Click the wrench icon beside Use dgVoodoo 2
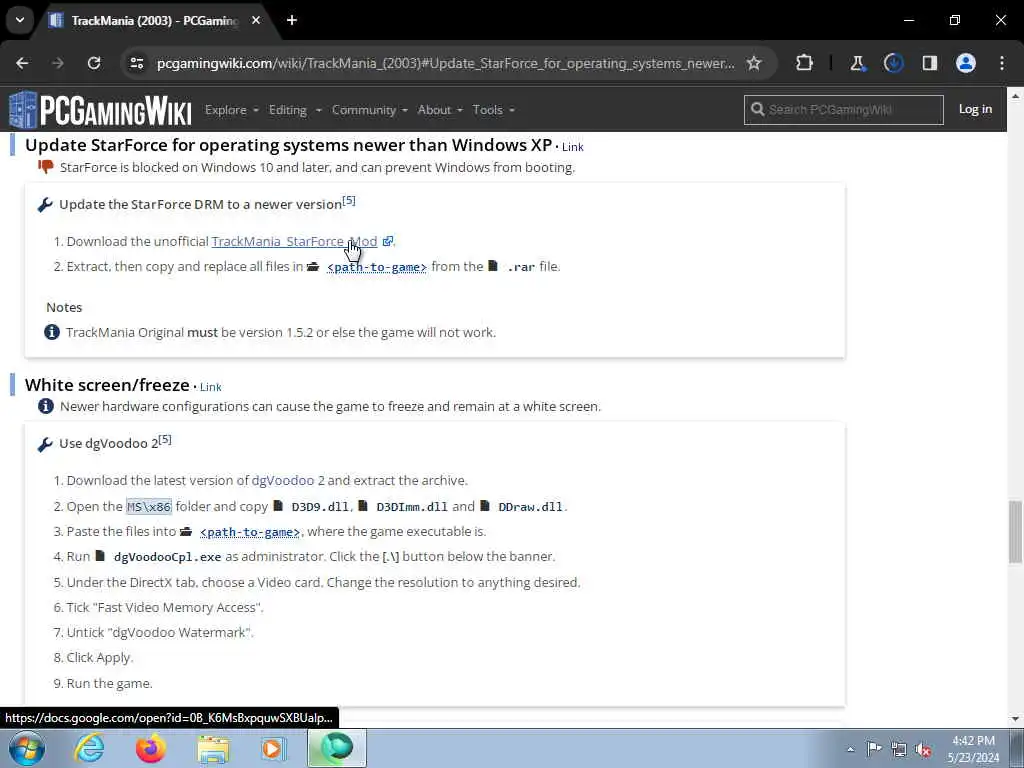The height and width of the screenshot is (768, 1024). pos(45,445)
